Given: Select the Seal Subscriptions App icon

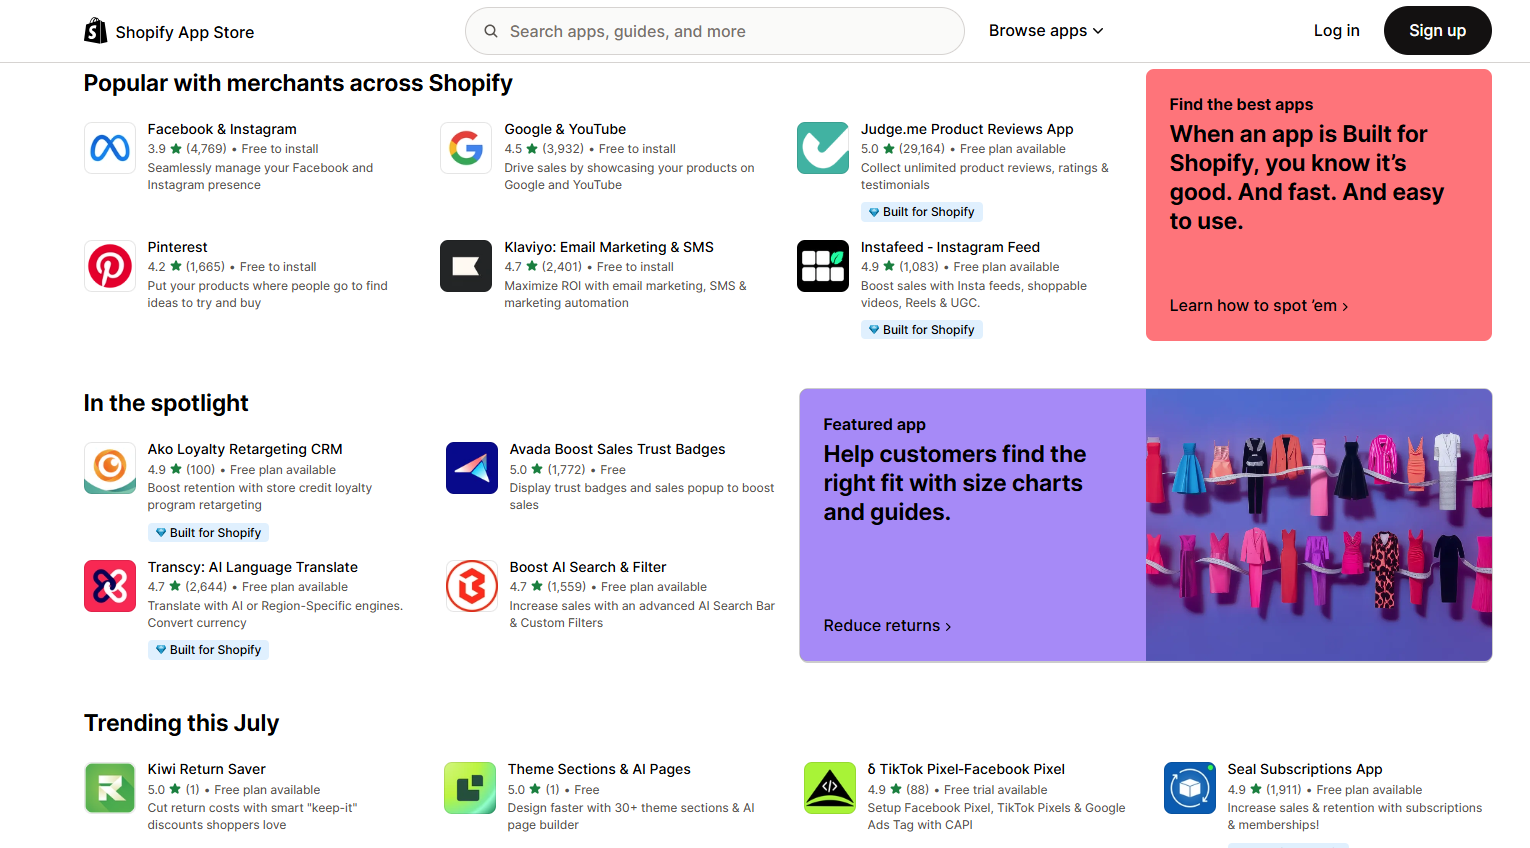Looking at the screenshot, I should point(1189,788).
